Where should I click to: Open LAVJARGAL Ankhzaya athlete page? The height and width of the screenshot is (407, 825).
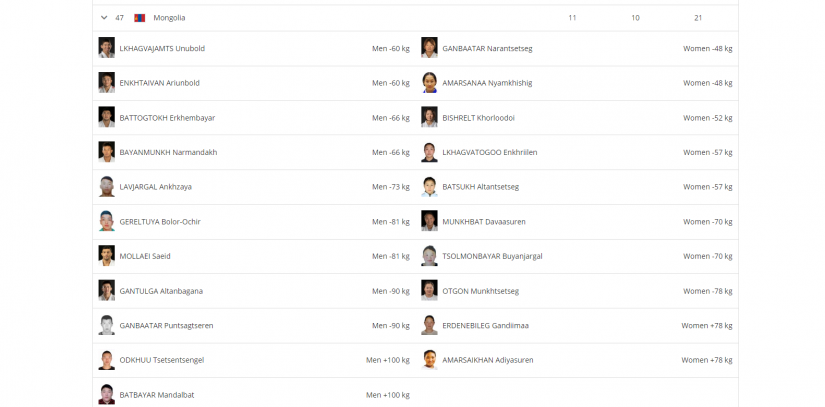pyautogui.click(x=155, y=187)
